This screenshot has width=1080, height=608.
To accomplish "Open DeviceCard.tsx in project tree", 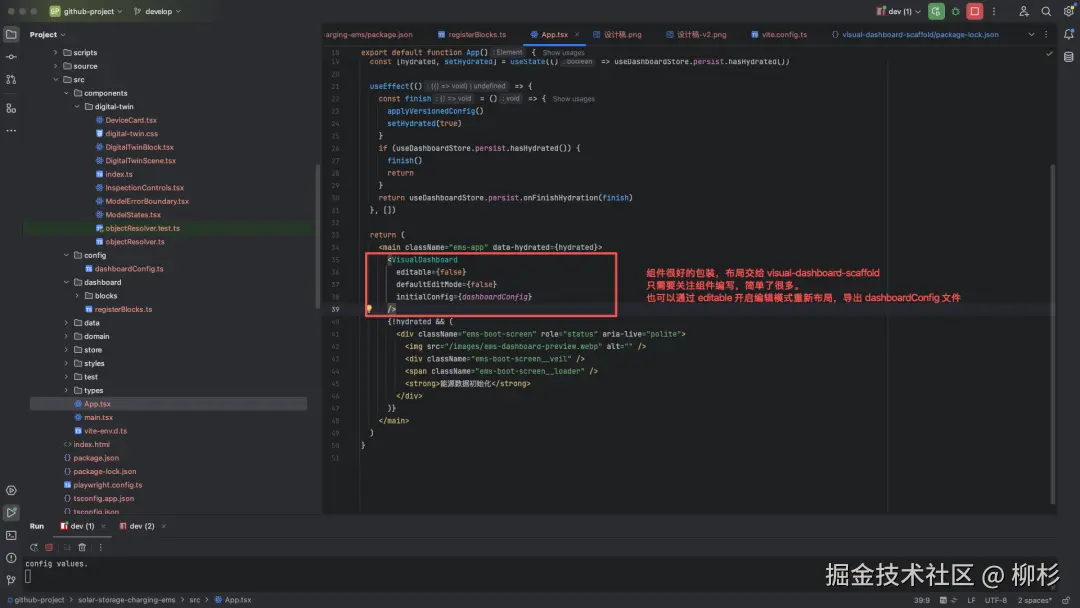I will pyautogui.click(x=131, y=120).
